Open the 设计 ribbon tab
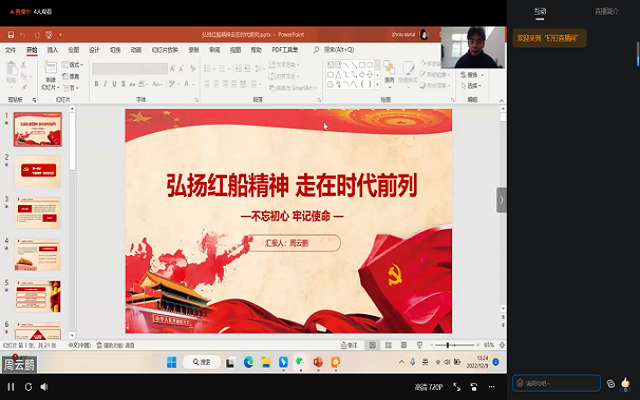Screen dimensions: 640x400 coord(94,50)
